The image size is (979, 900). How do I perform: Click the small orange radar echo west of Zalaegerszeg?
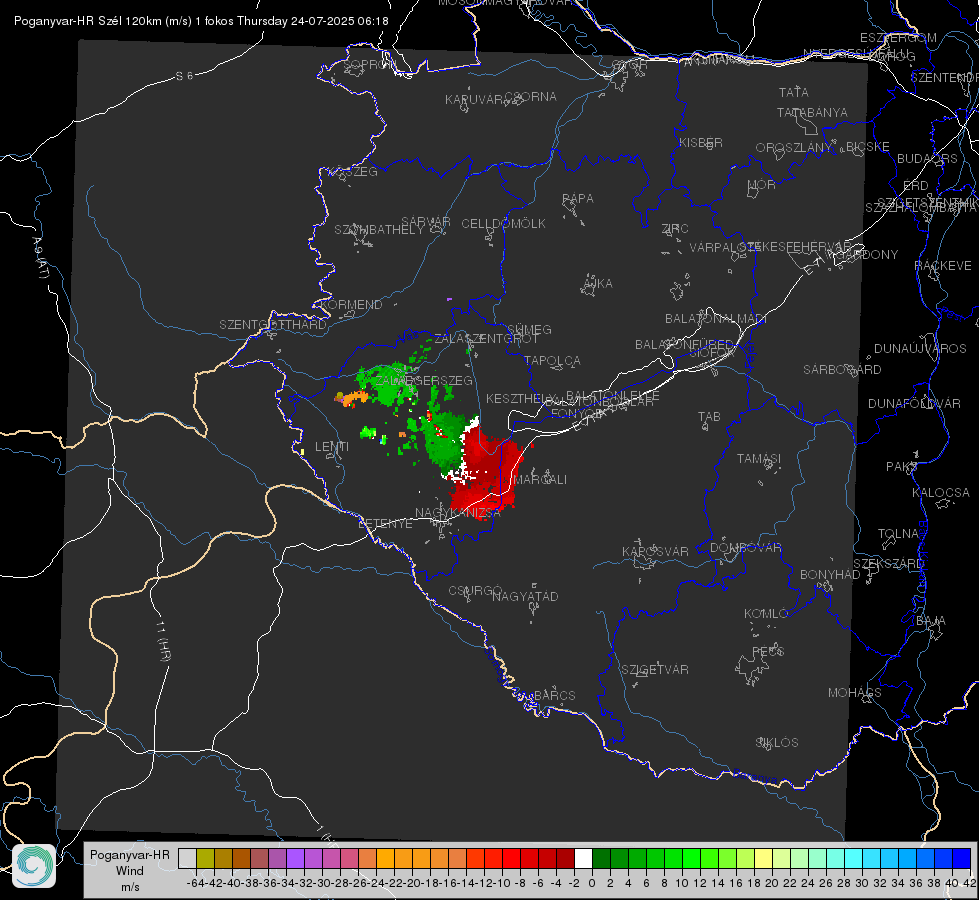(x=353, y=398)
